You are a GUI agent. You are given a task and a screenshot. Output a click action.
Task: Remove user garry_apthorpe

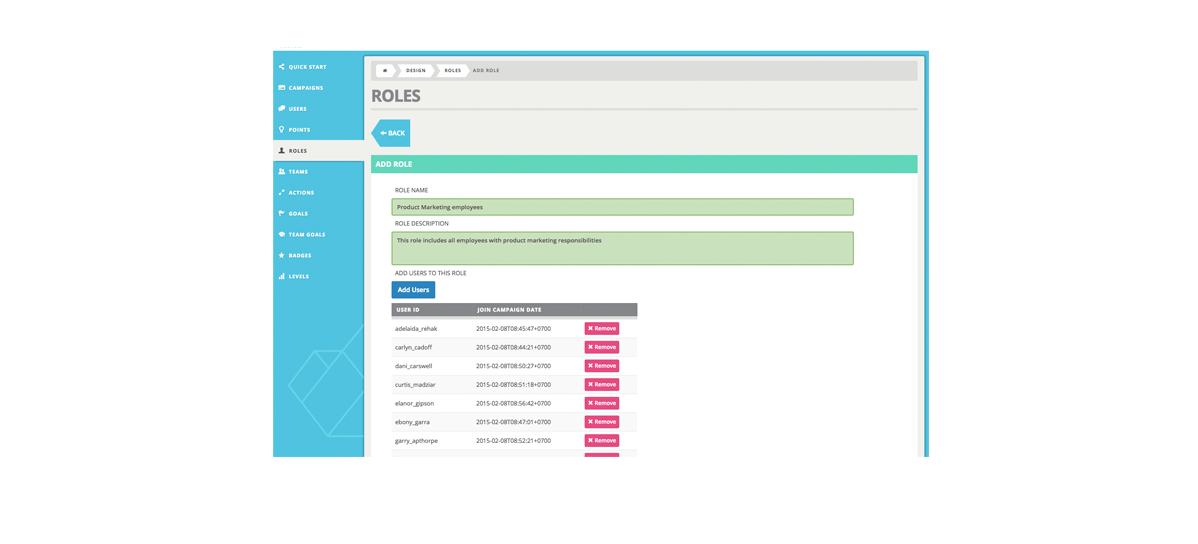pyautogui.click(x=602, y=441)
